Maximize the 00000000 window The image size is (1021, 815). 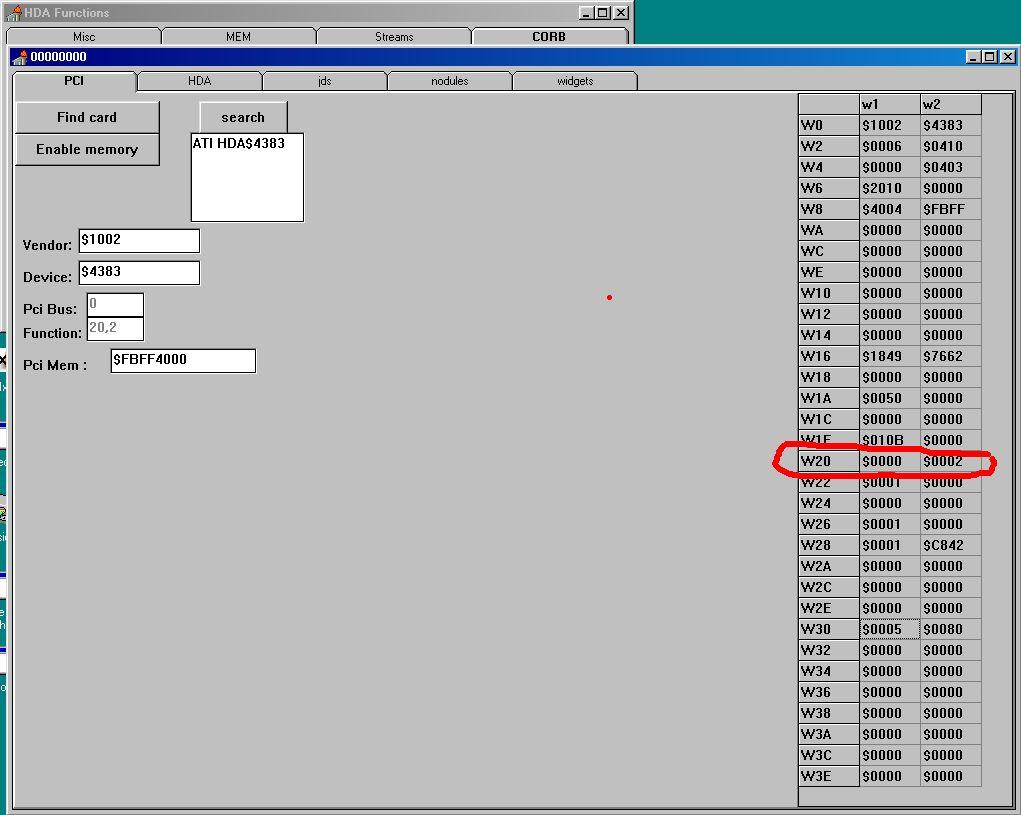pos(990,57)
